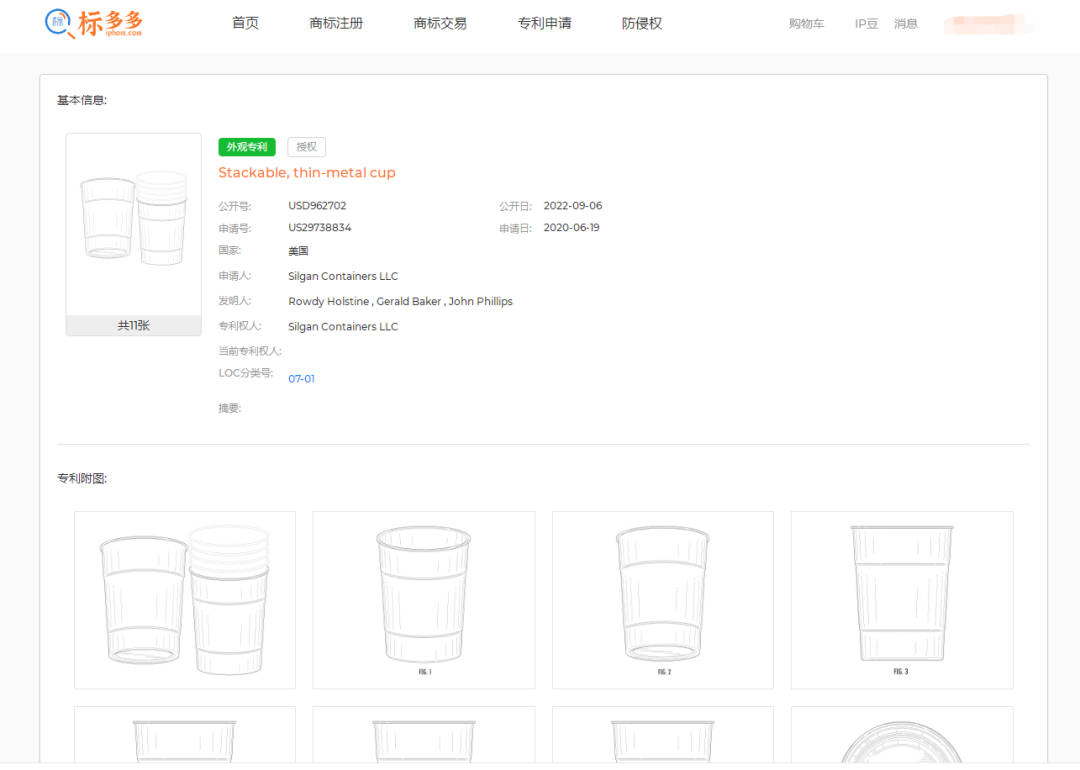Click the country value 美国
Screen dimensions: 1080x770
(298, 251)
